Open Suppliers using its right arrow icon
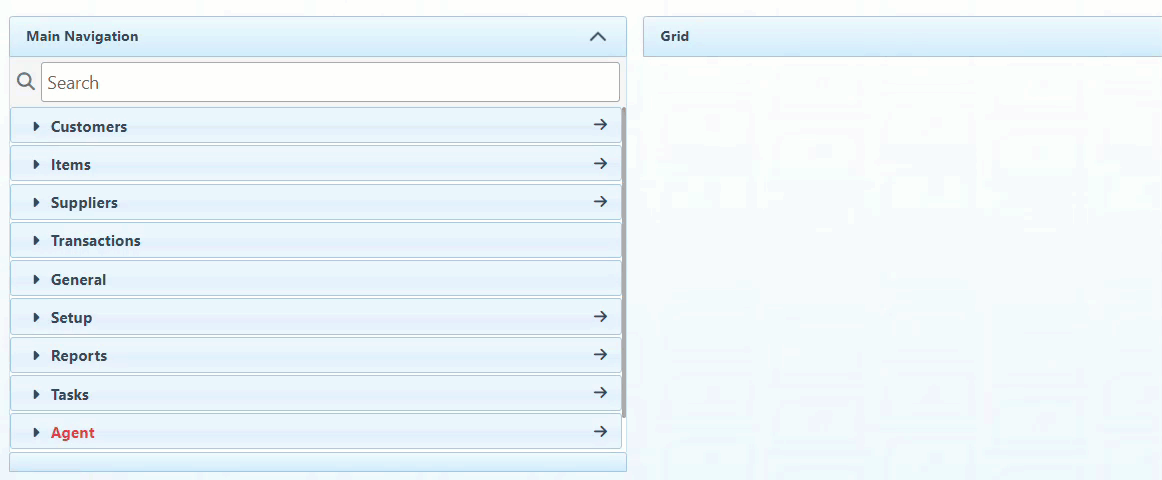This screenshot has height=480, width=1162. tap(600, 201)
